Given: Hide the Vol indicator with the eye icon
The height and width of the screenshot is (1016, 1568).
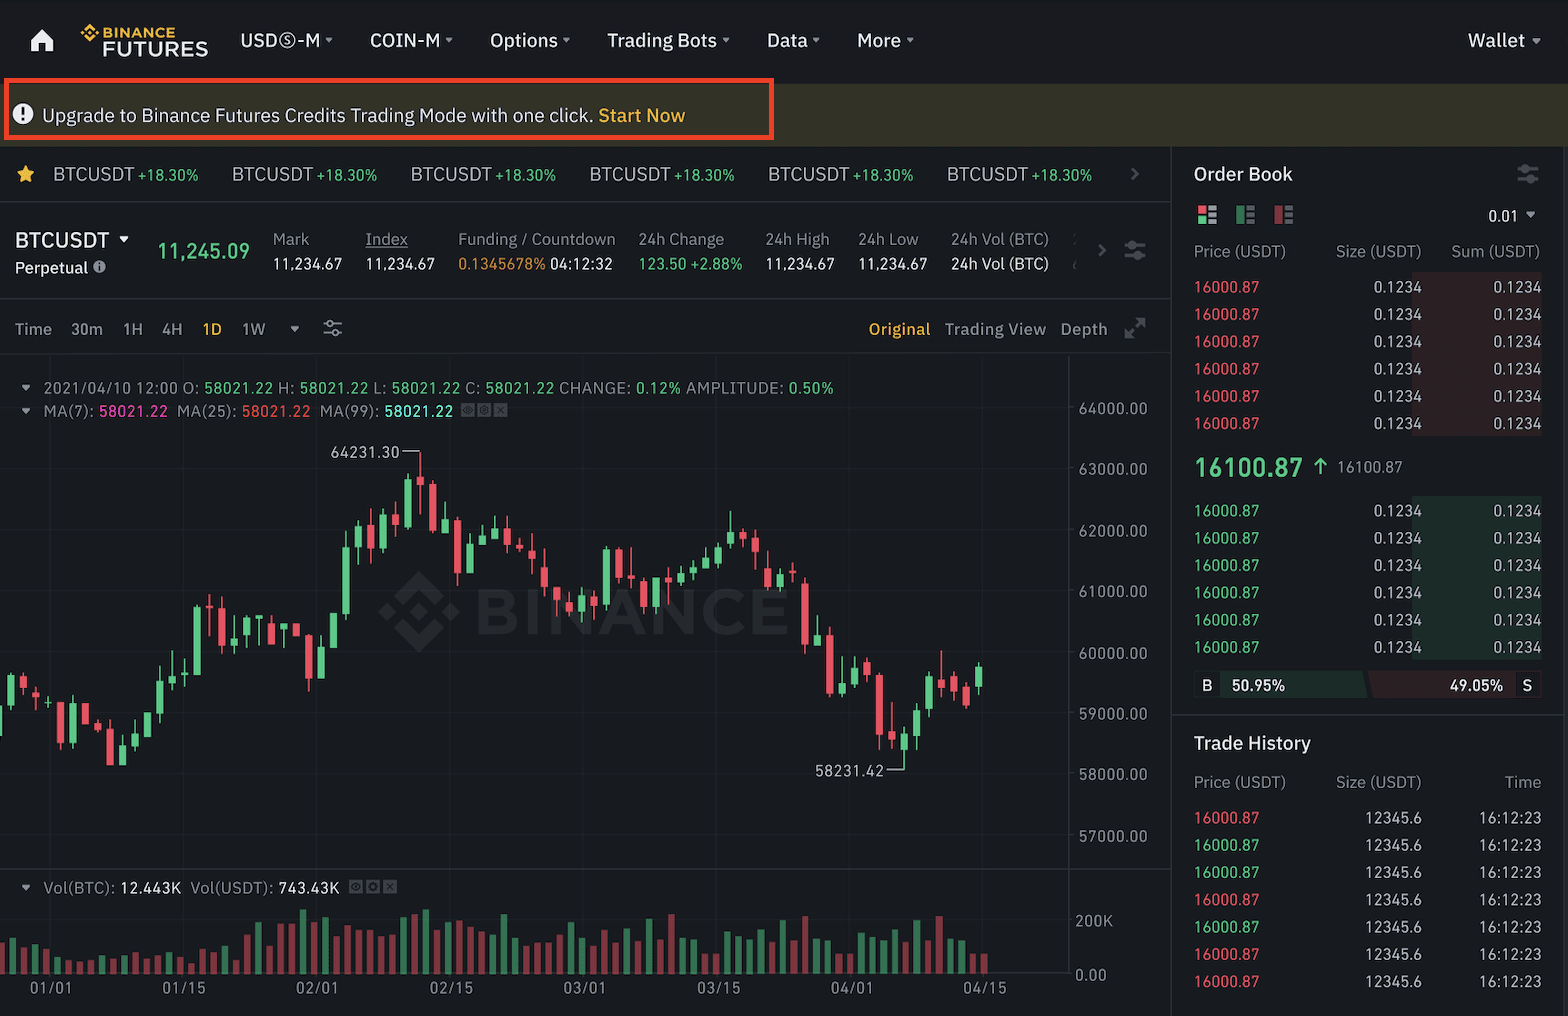Looking at the screenshot, I should click(x=356, y=887).
